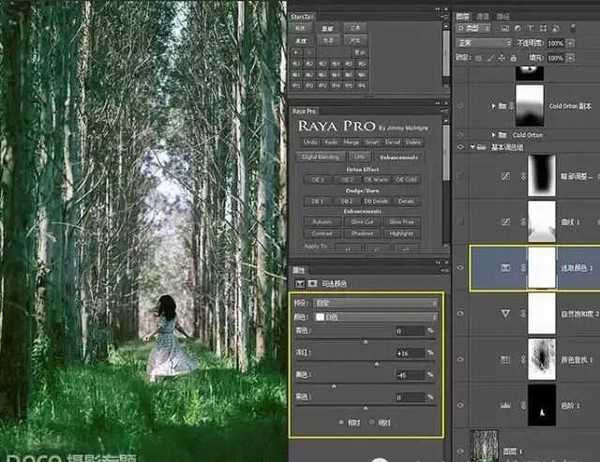
Task: Click the Vibrance adjustment layer triangle icon
Action: pyautogui.click(x=505, y=312)
